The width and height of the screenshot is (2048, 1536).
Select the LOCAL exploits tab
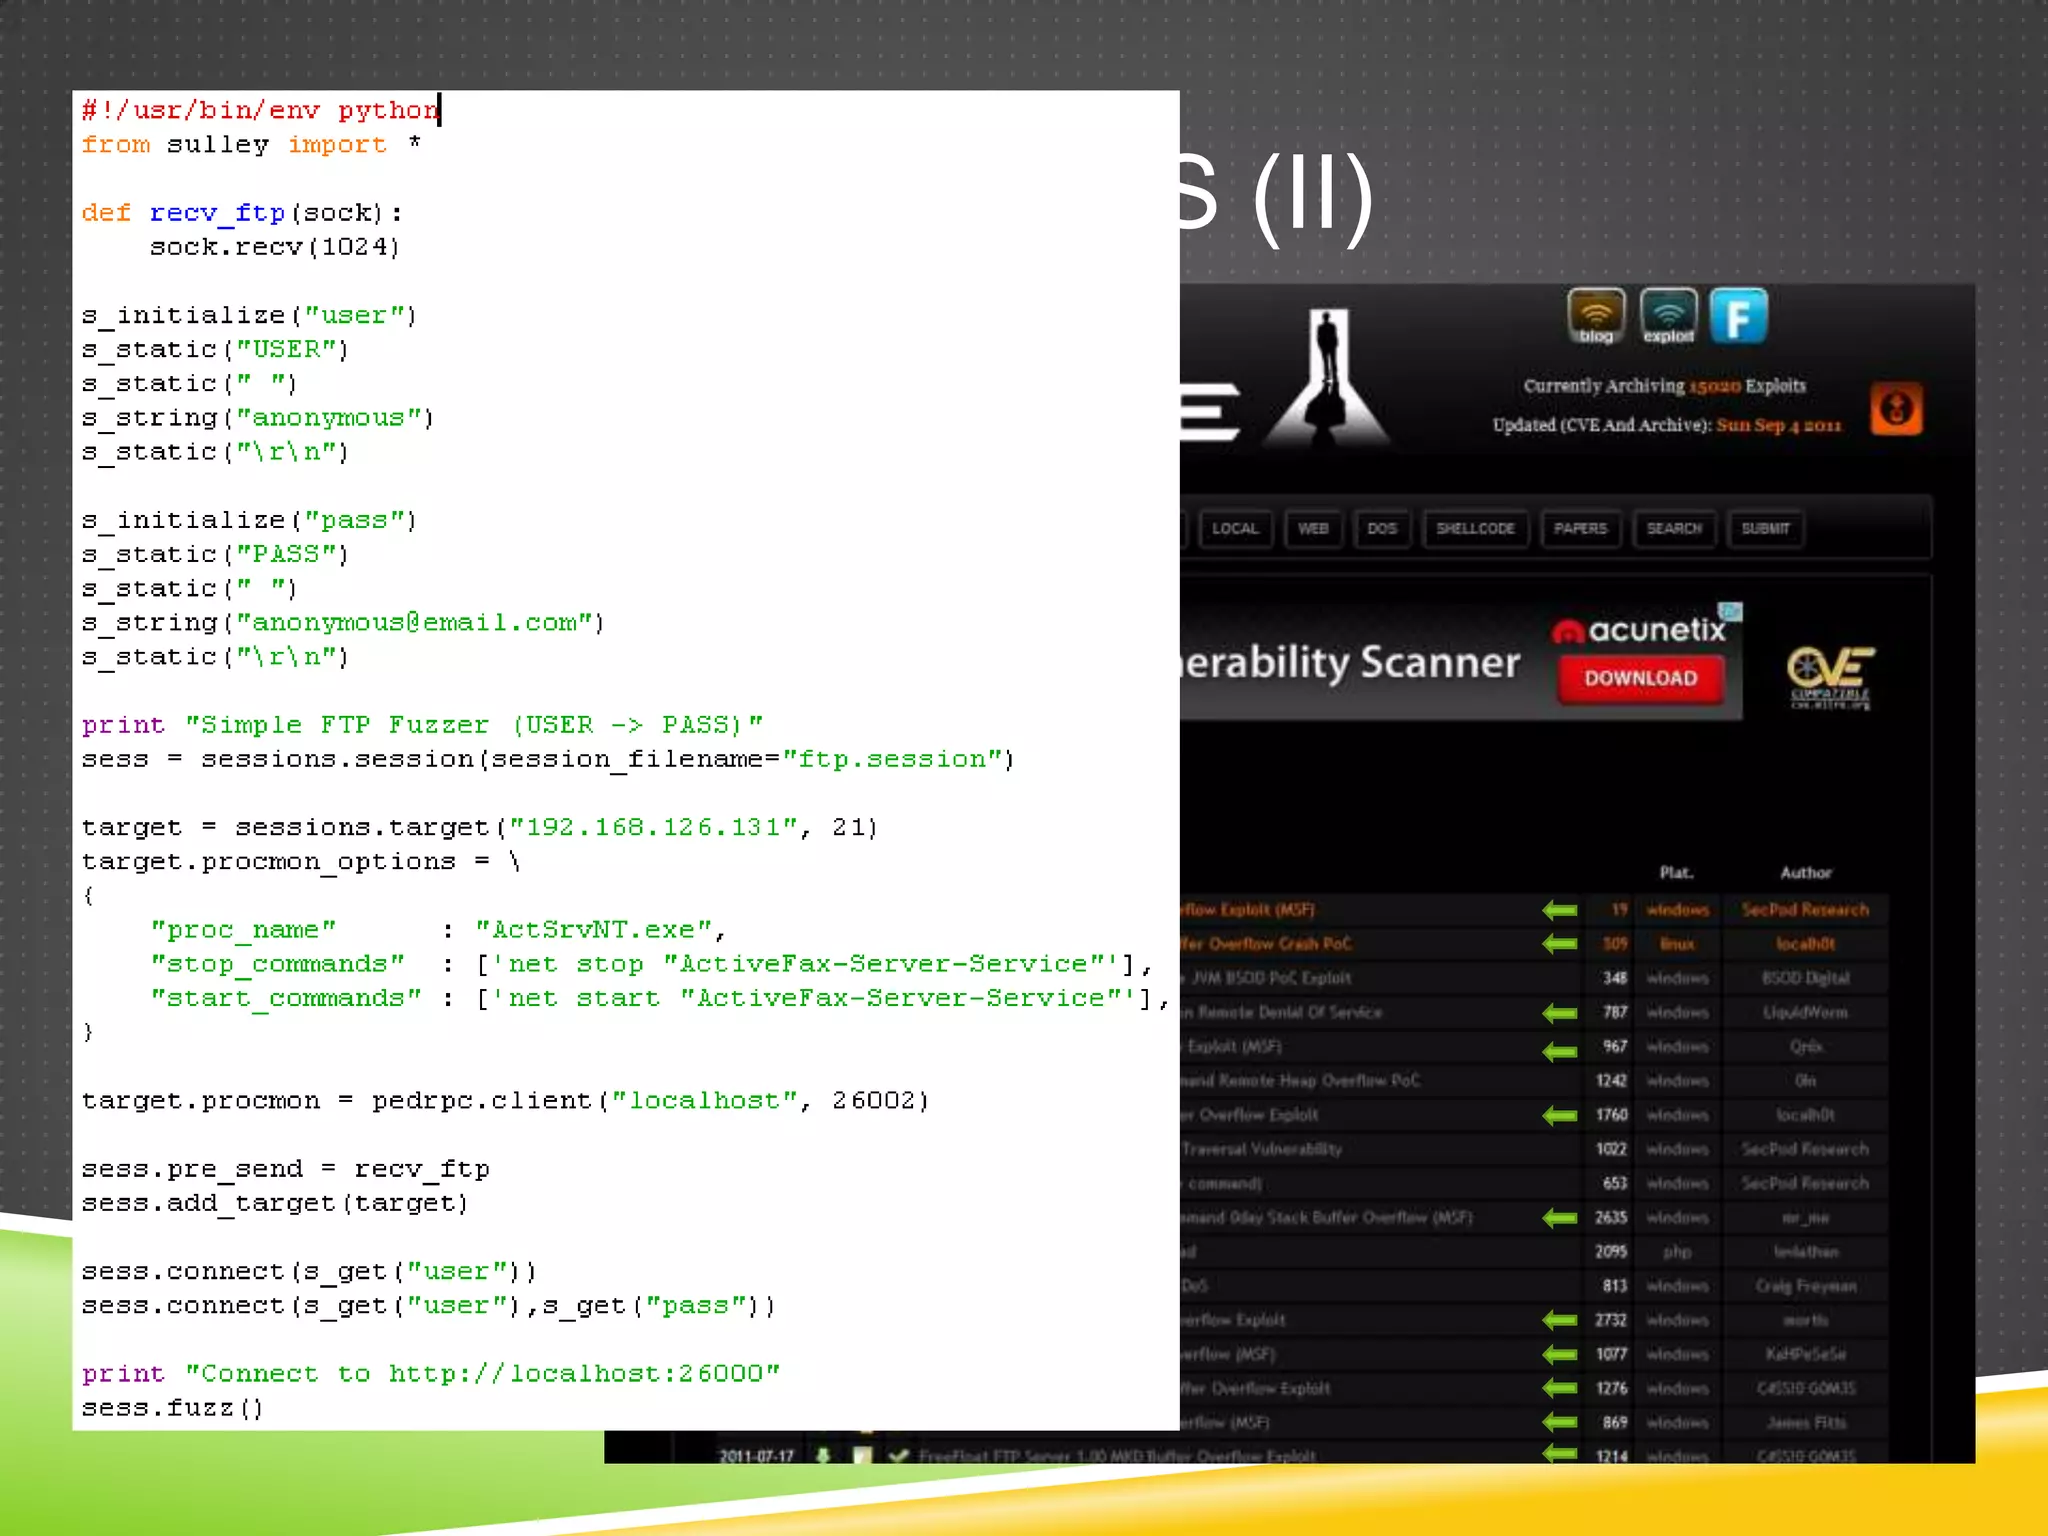pos(1235,529)
